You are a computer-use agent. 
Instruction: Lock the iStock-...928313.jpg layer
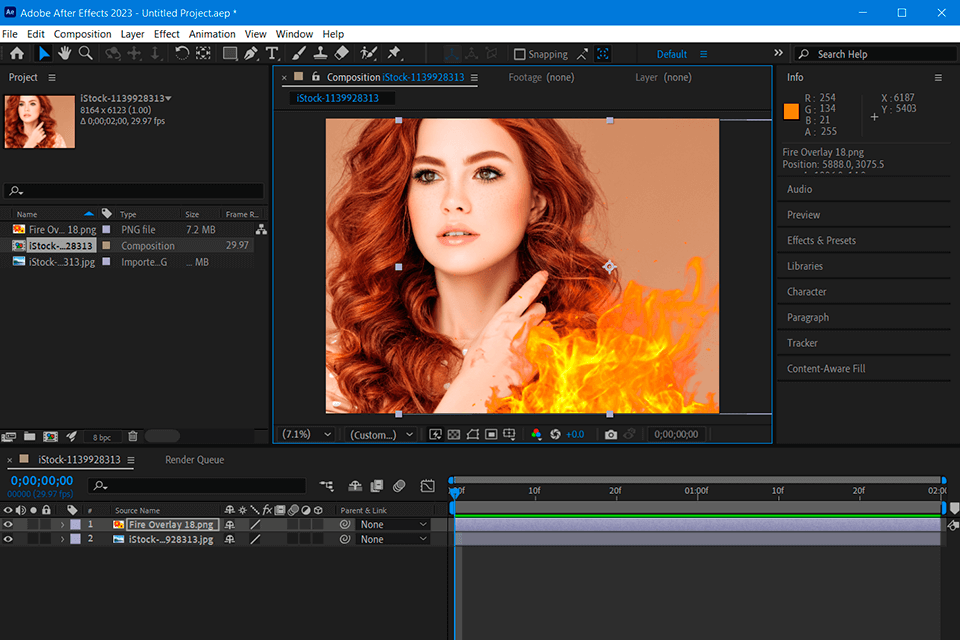47,539
